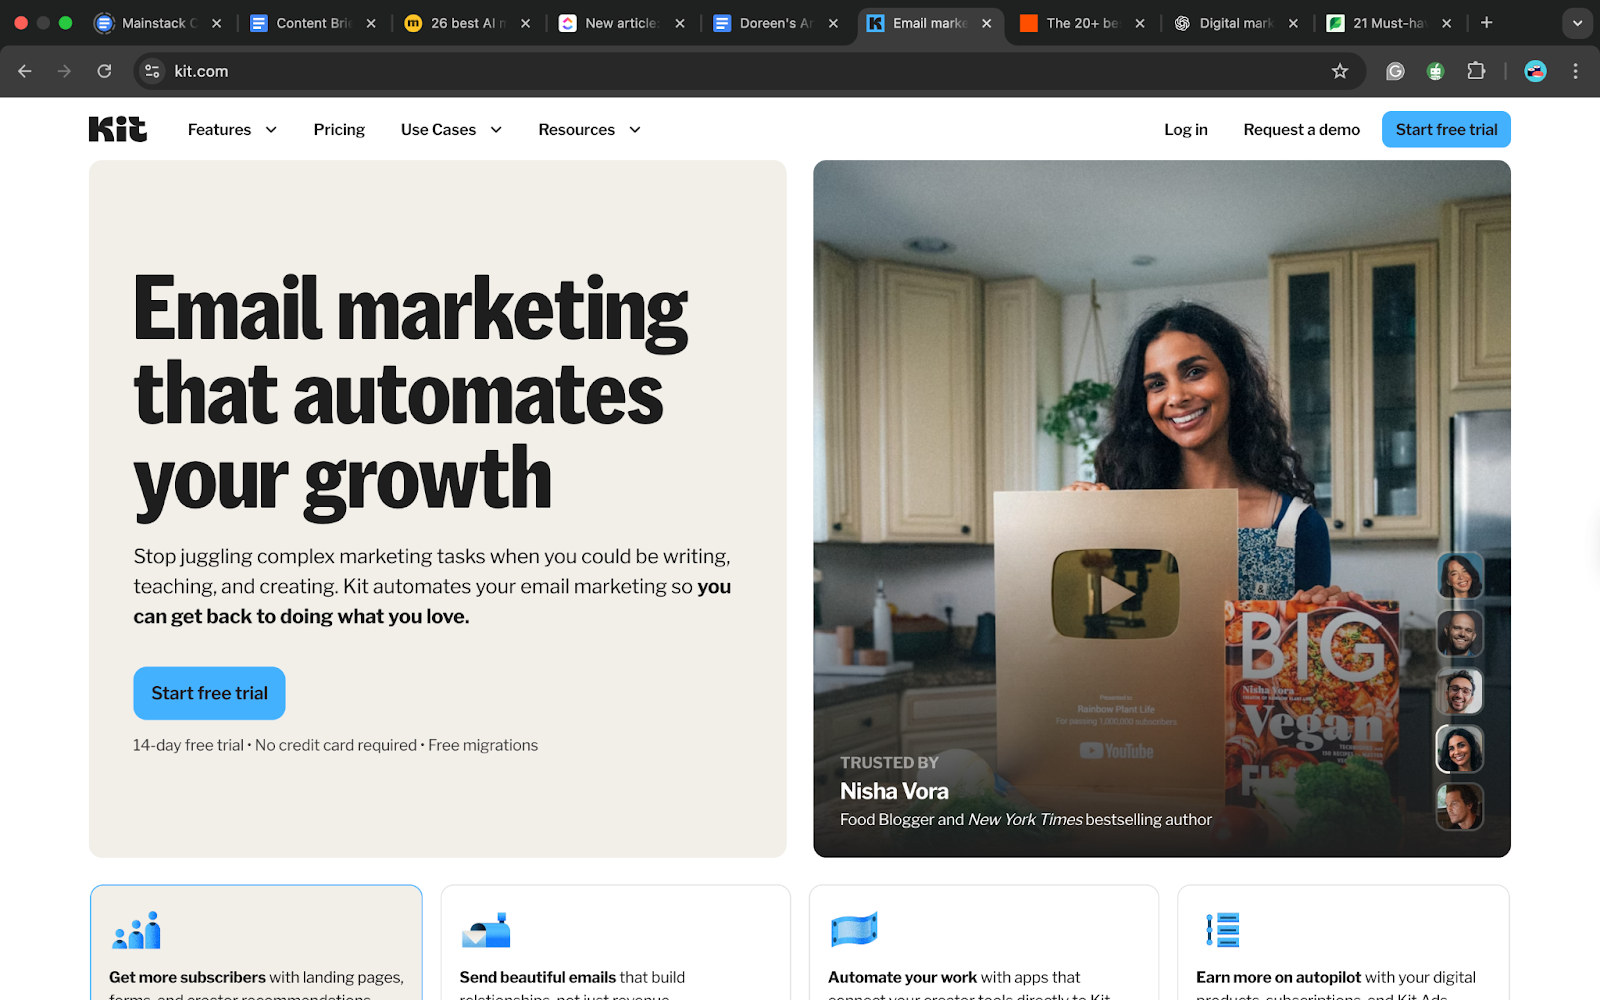Click Start free trial in the header
The height and width of the screenshot is (1000, 1600).
(1446, 129)
